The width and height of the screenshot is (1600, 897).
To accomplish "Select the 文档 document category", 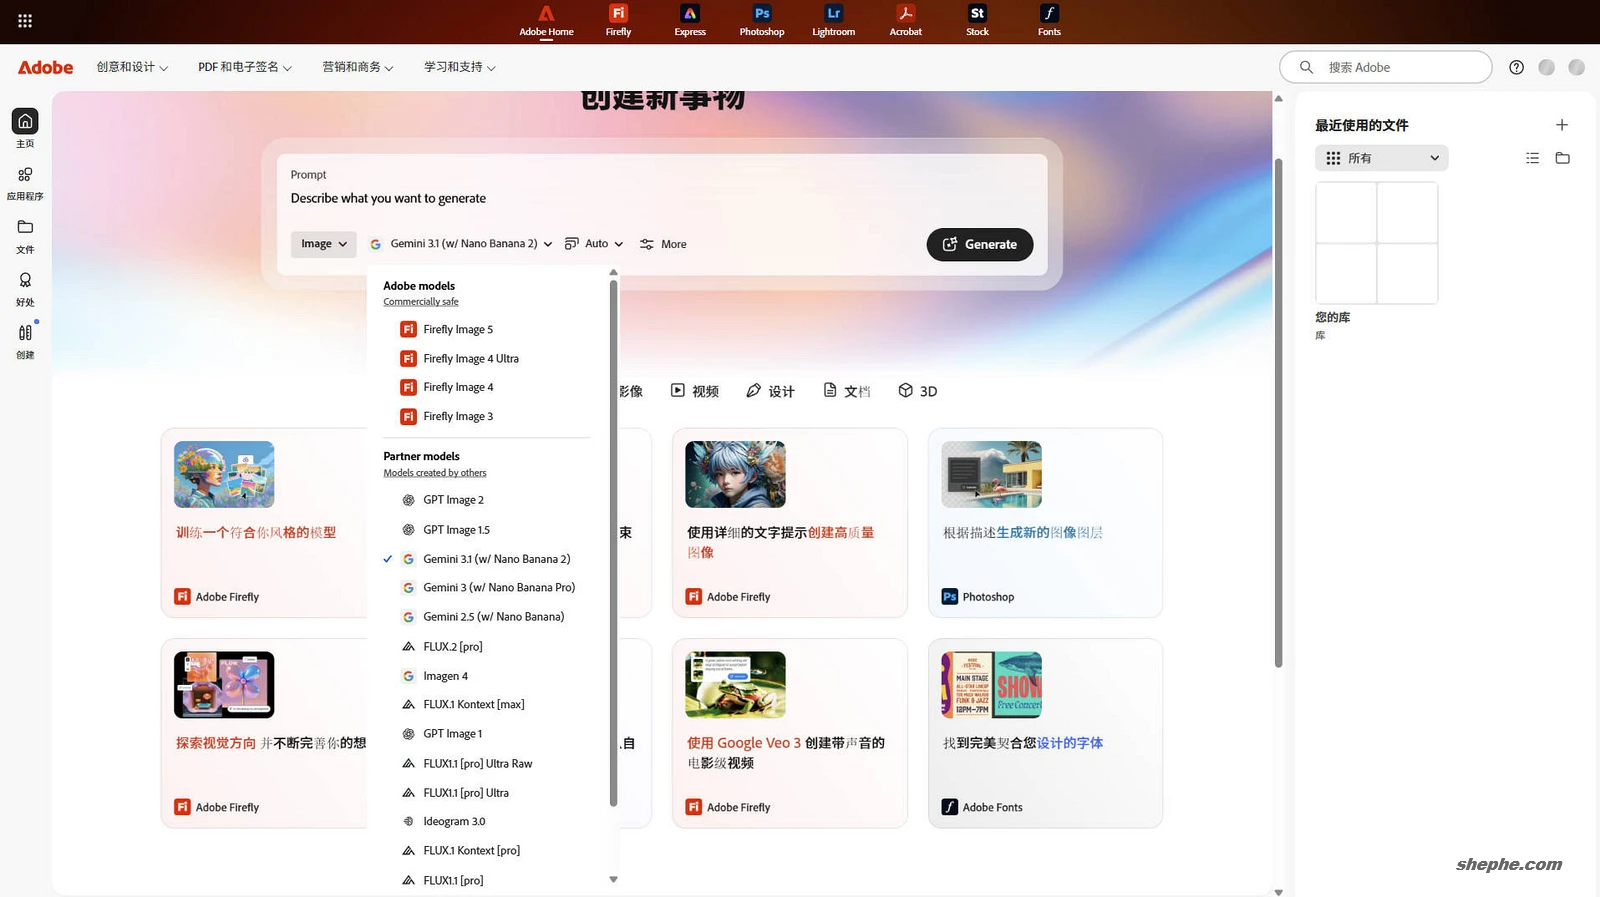I will point(846,391).
